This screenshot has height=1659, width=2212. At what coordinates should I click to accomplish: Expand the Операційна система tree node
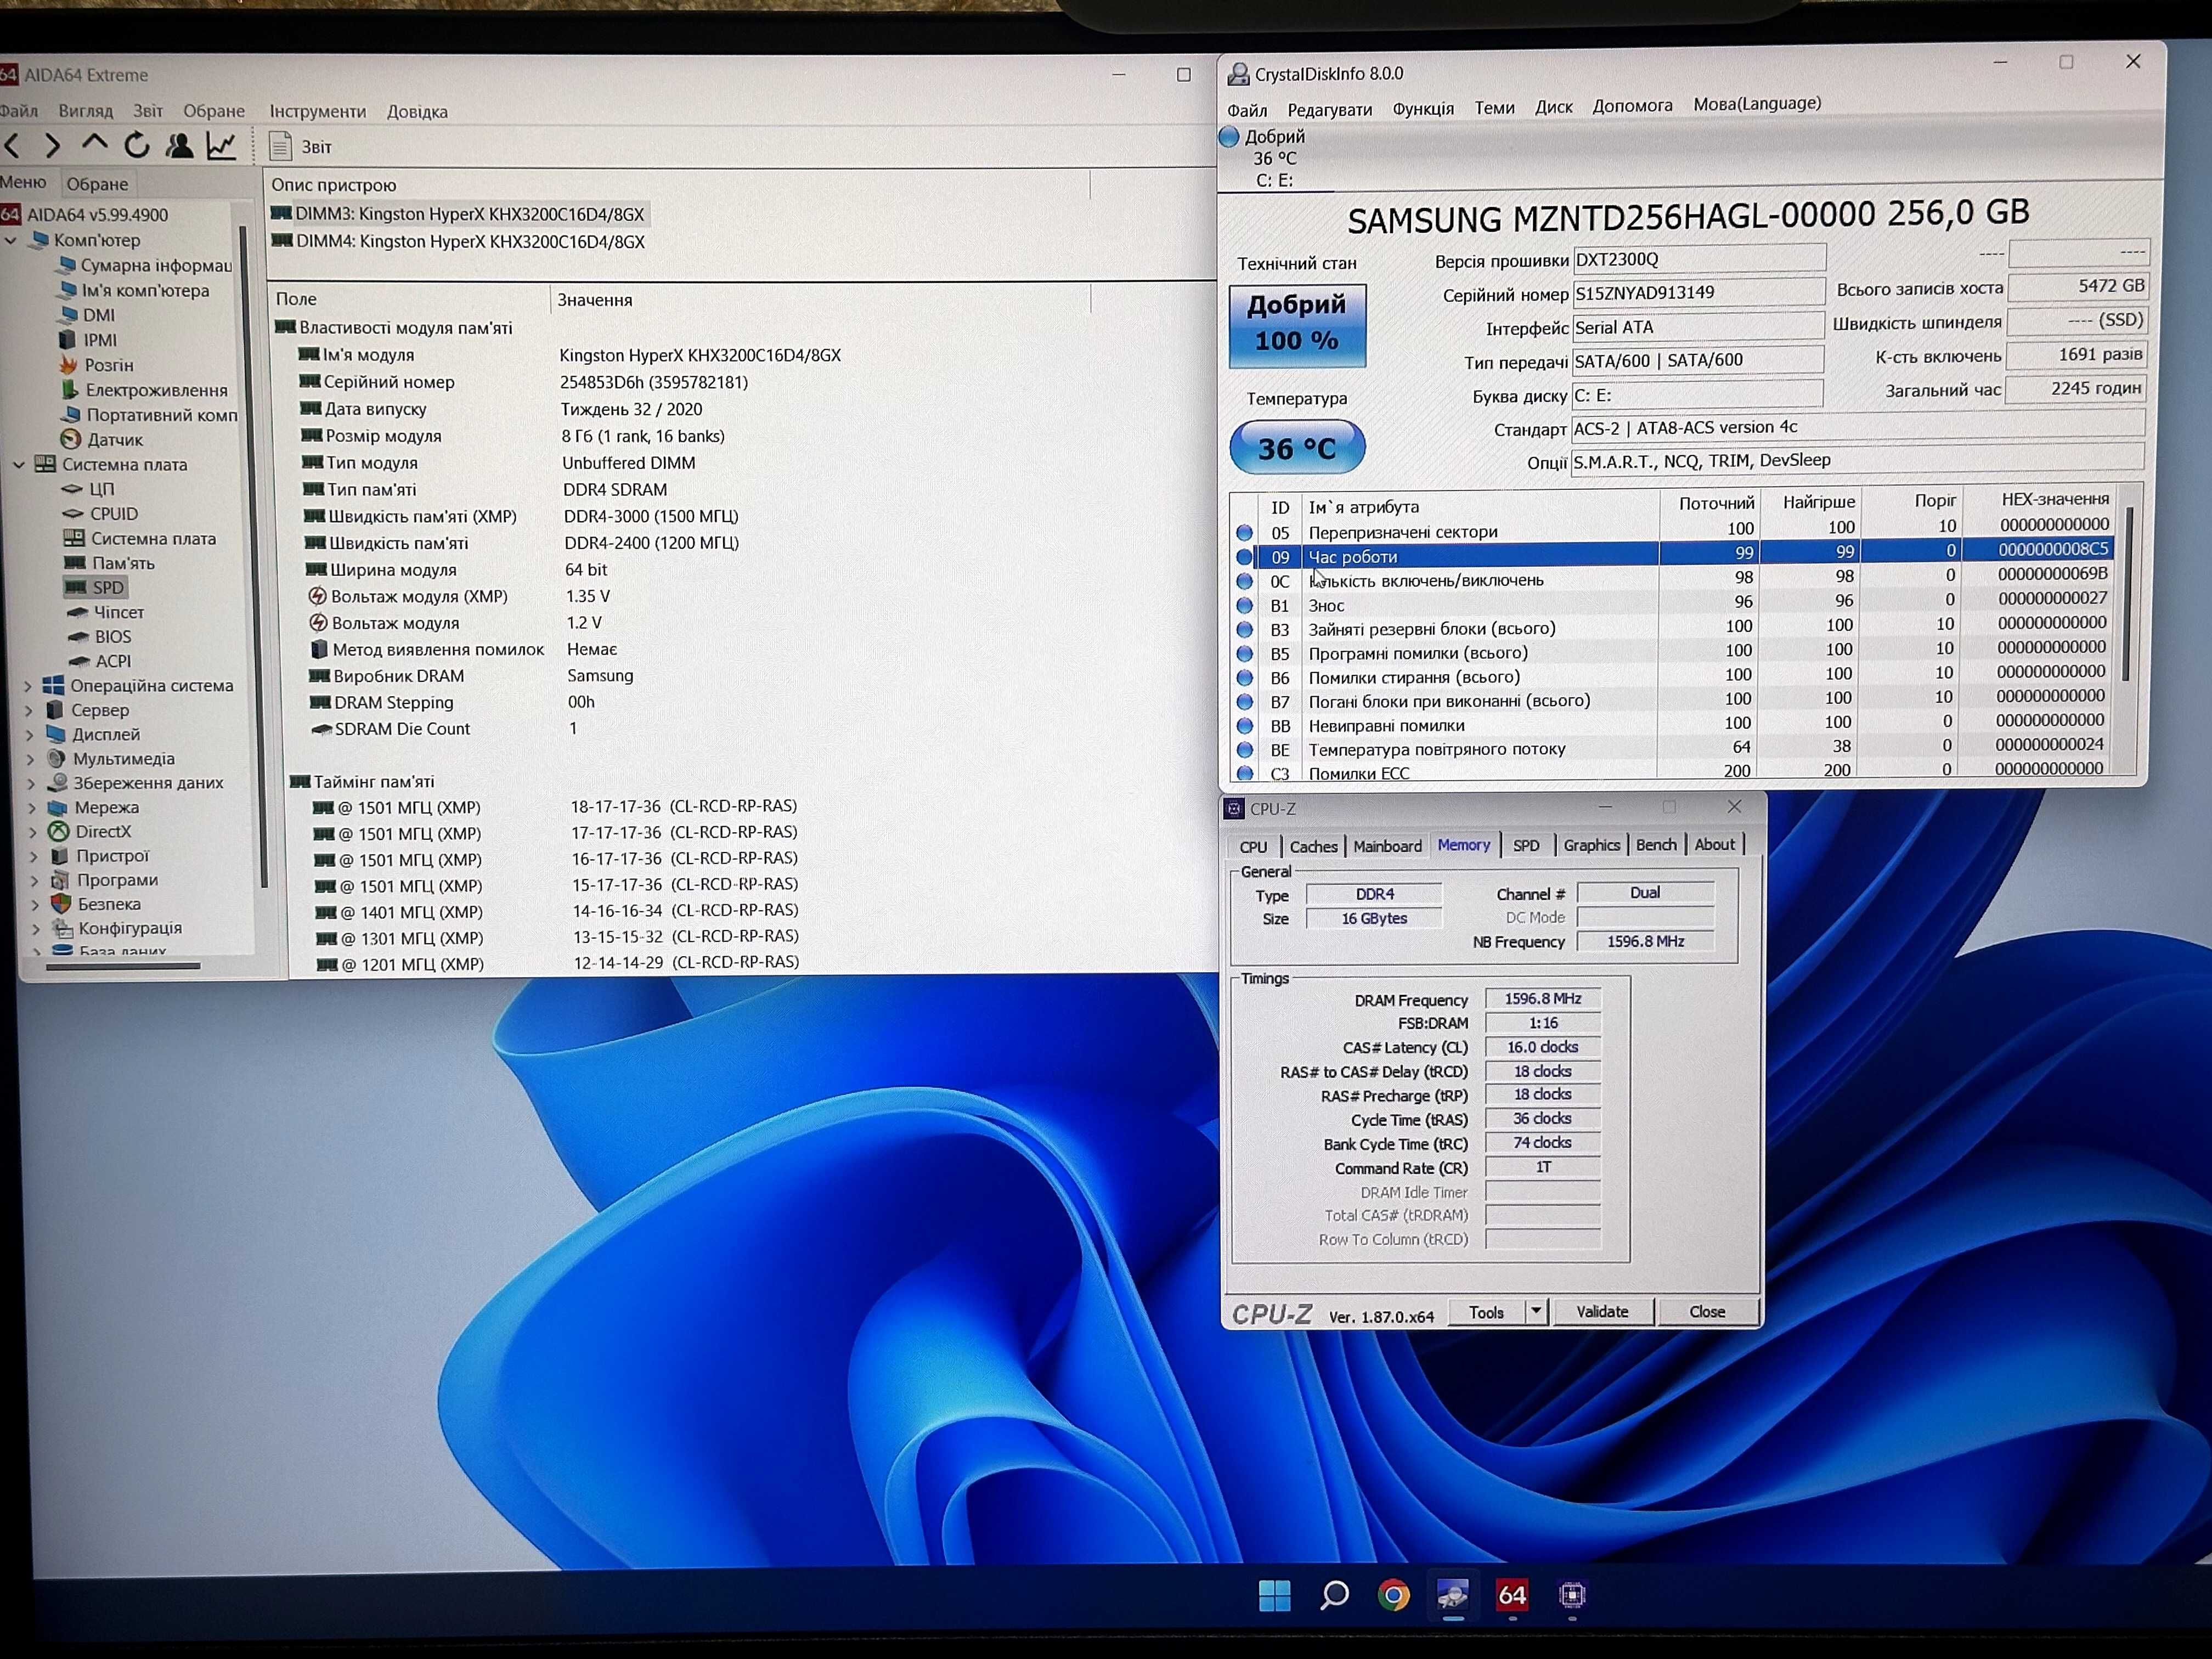28,686
